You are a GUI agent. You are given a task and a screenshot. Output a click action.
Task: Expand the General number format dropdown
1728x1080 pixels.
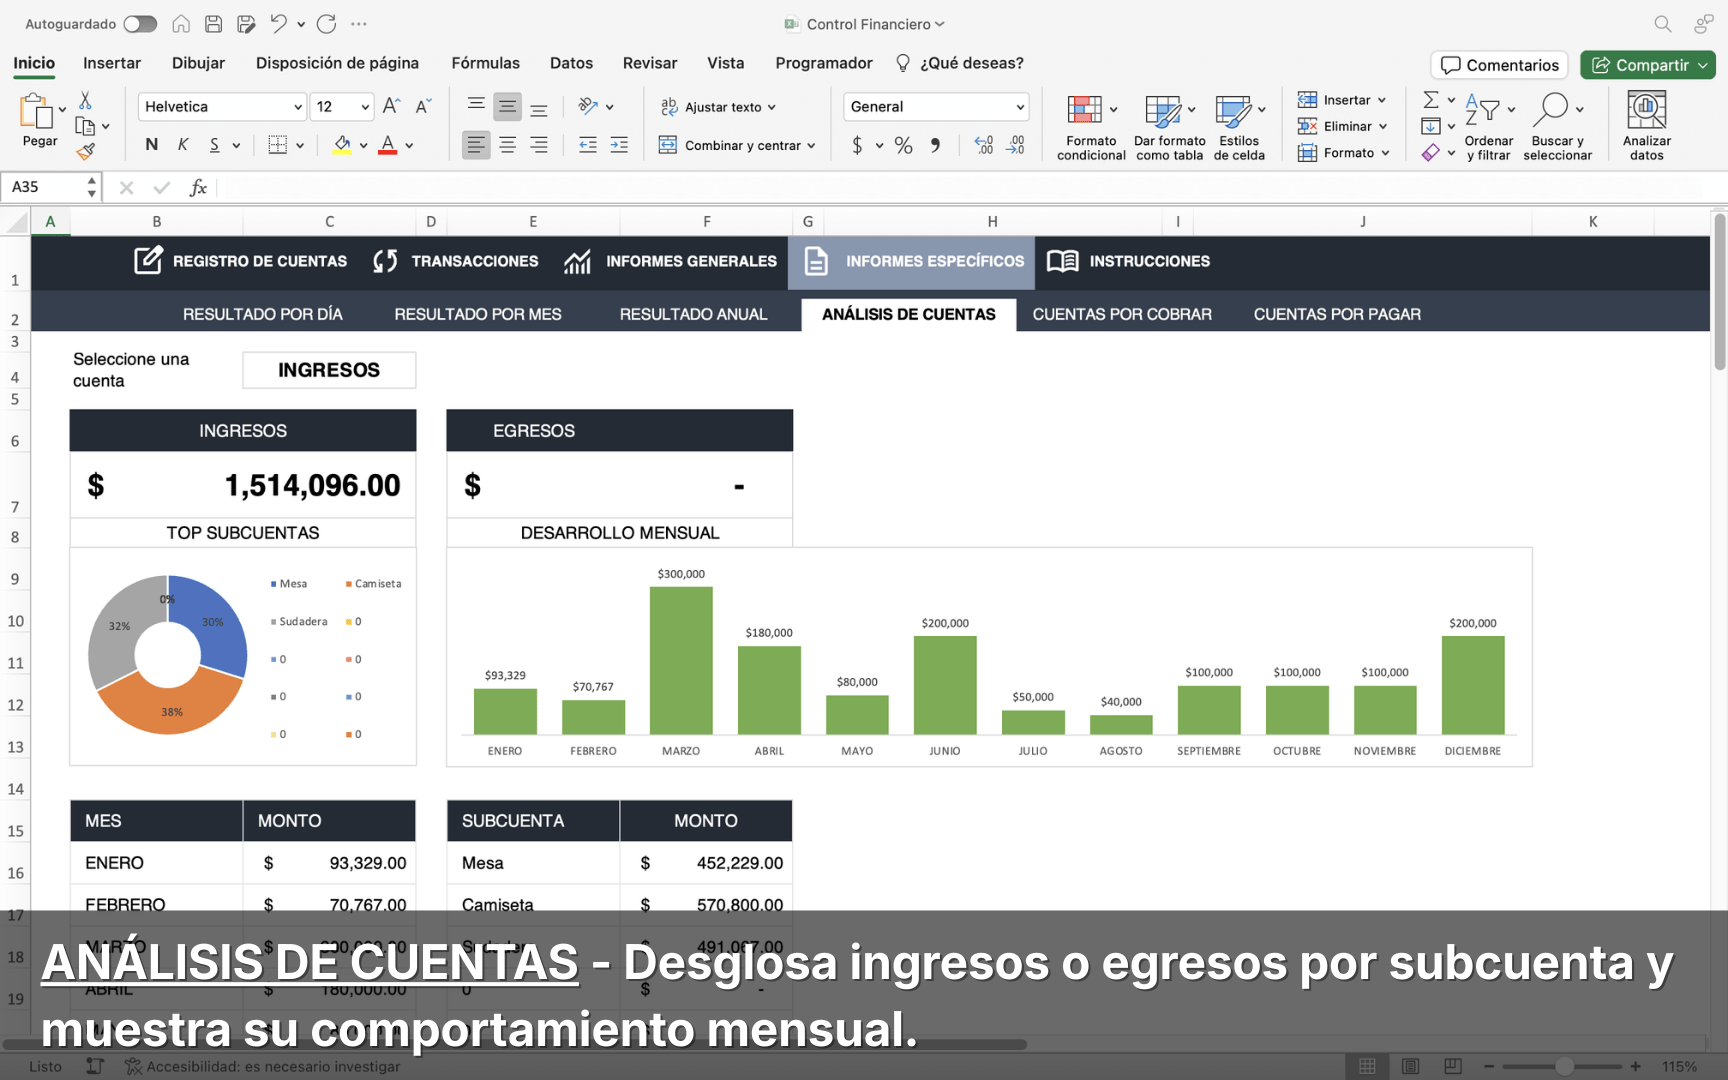[1019, 107]
